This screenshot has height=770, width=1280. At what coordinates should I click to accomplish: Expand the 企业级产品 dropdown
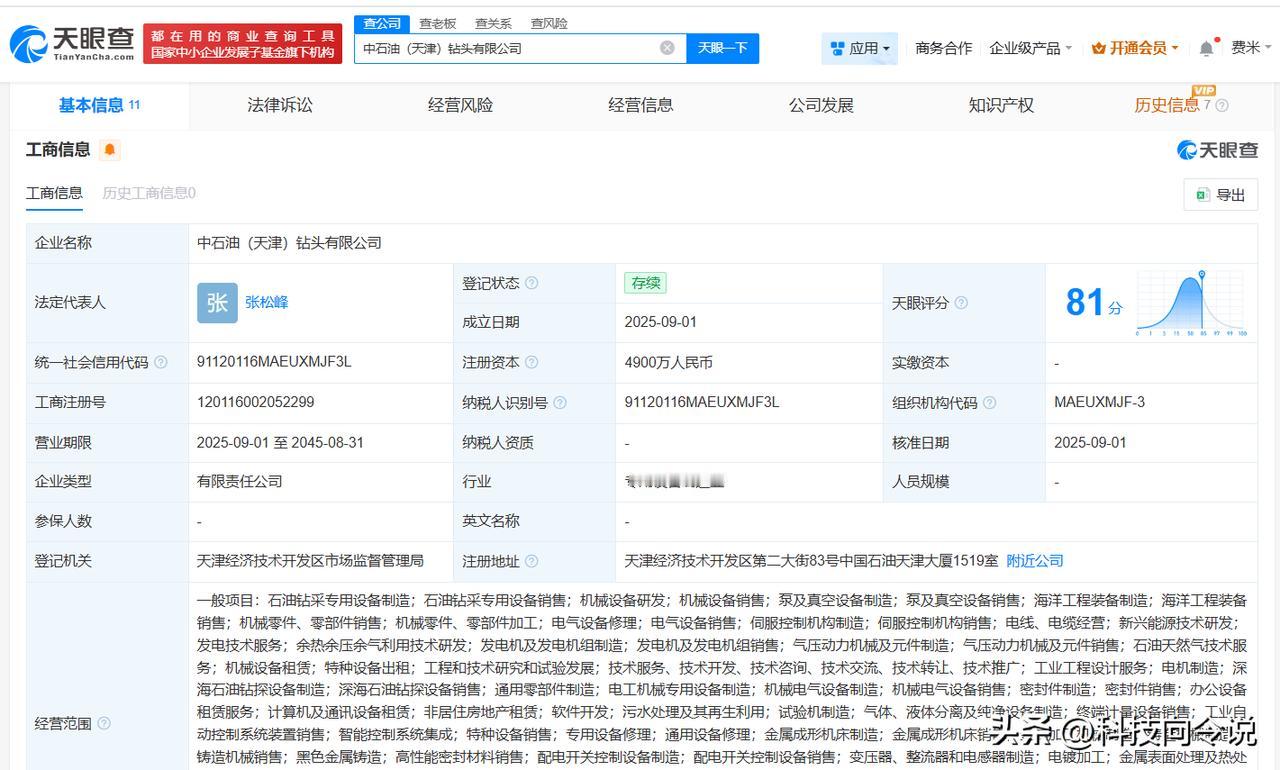(x=1030, y=48)
